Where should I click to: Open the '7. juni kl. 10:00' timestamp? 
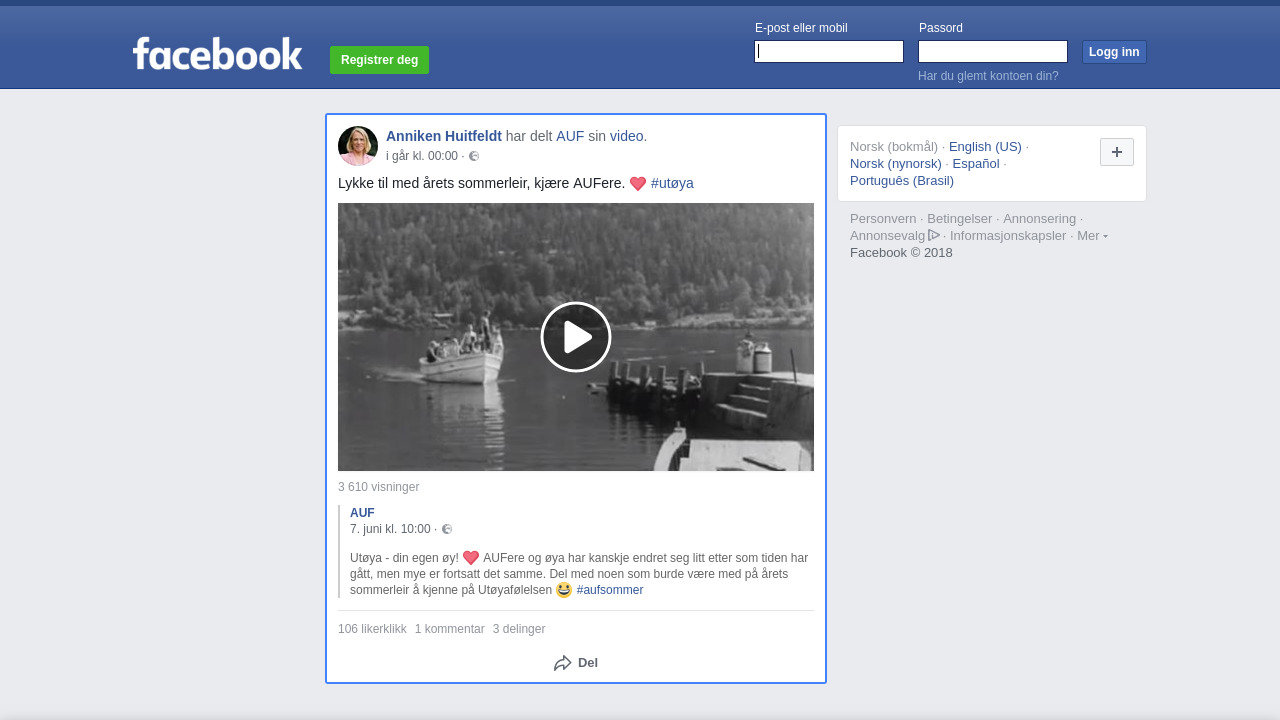[390, 529]
